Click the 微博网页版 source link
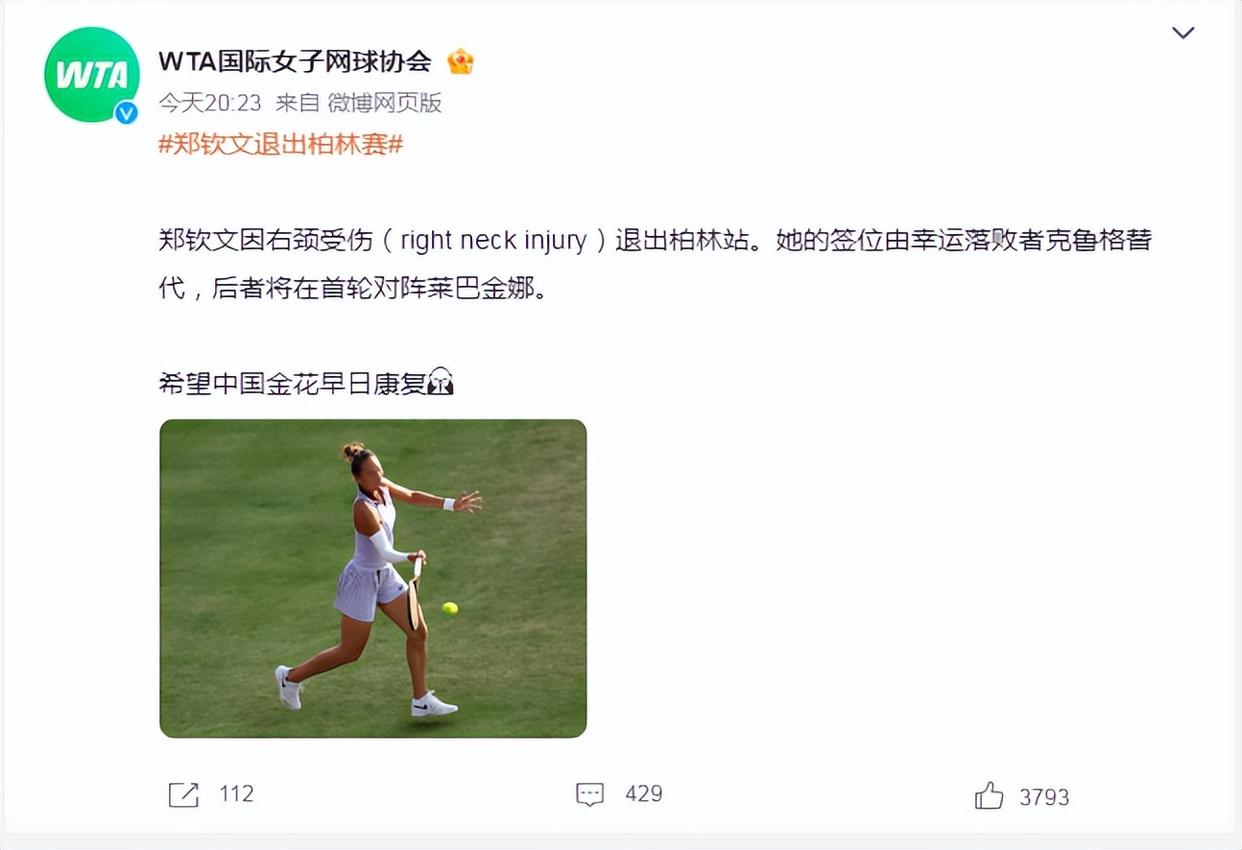Screen dimensions: 1242x850 point(384,103)
